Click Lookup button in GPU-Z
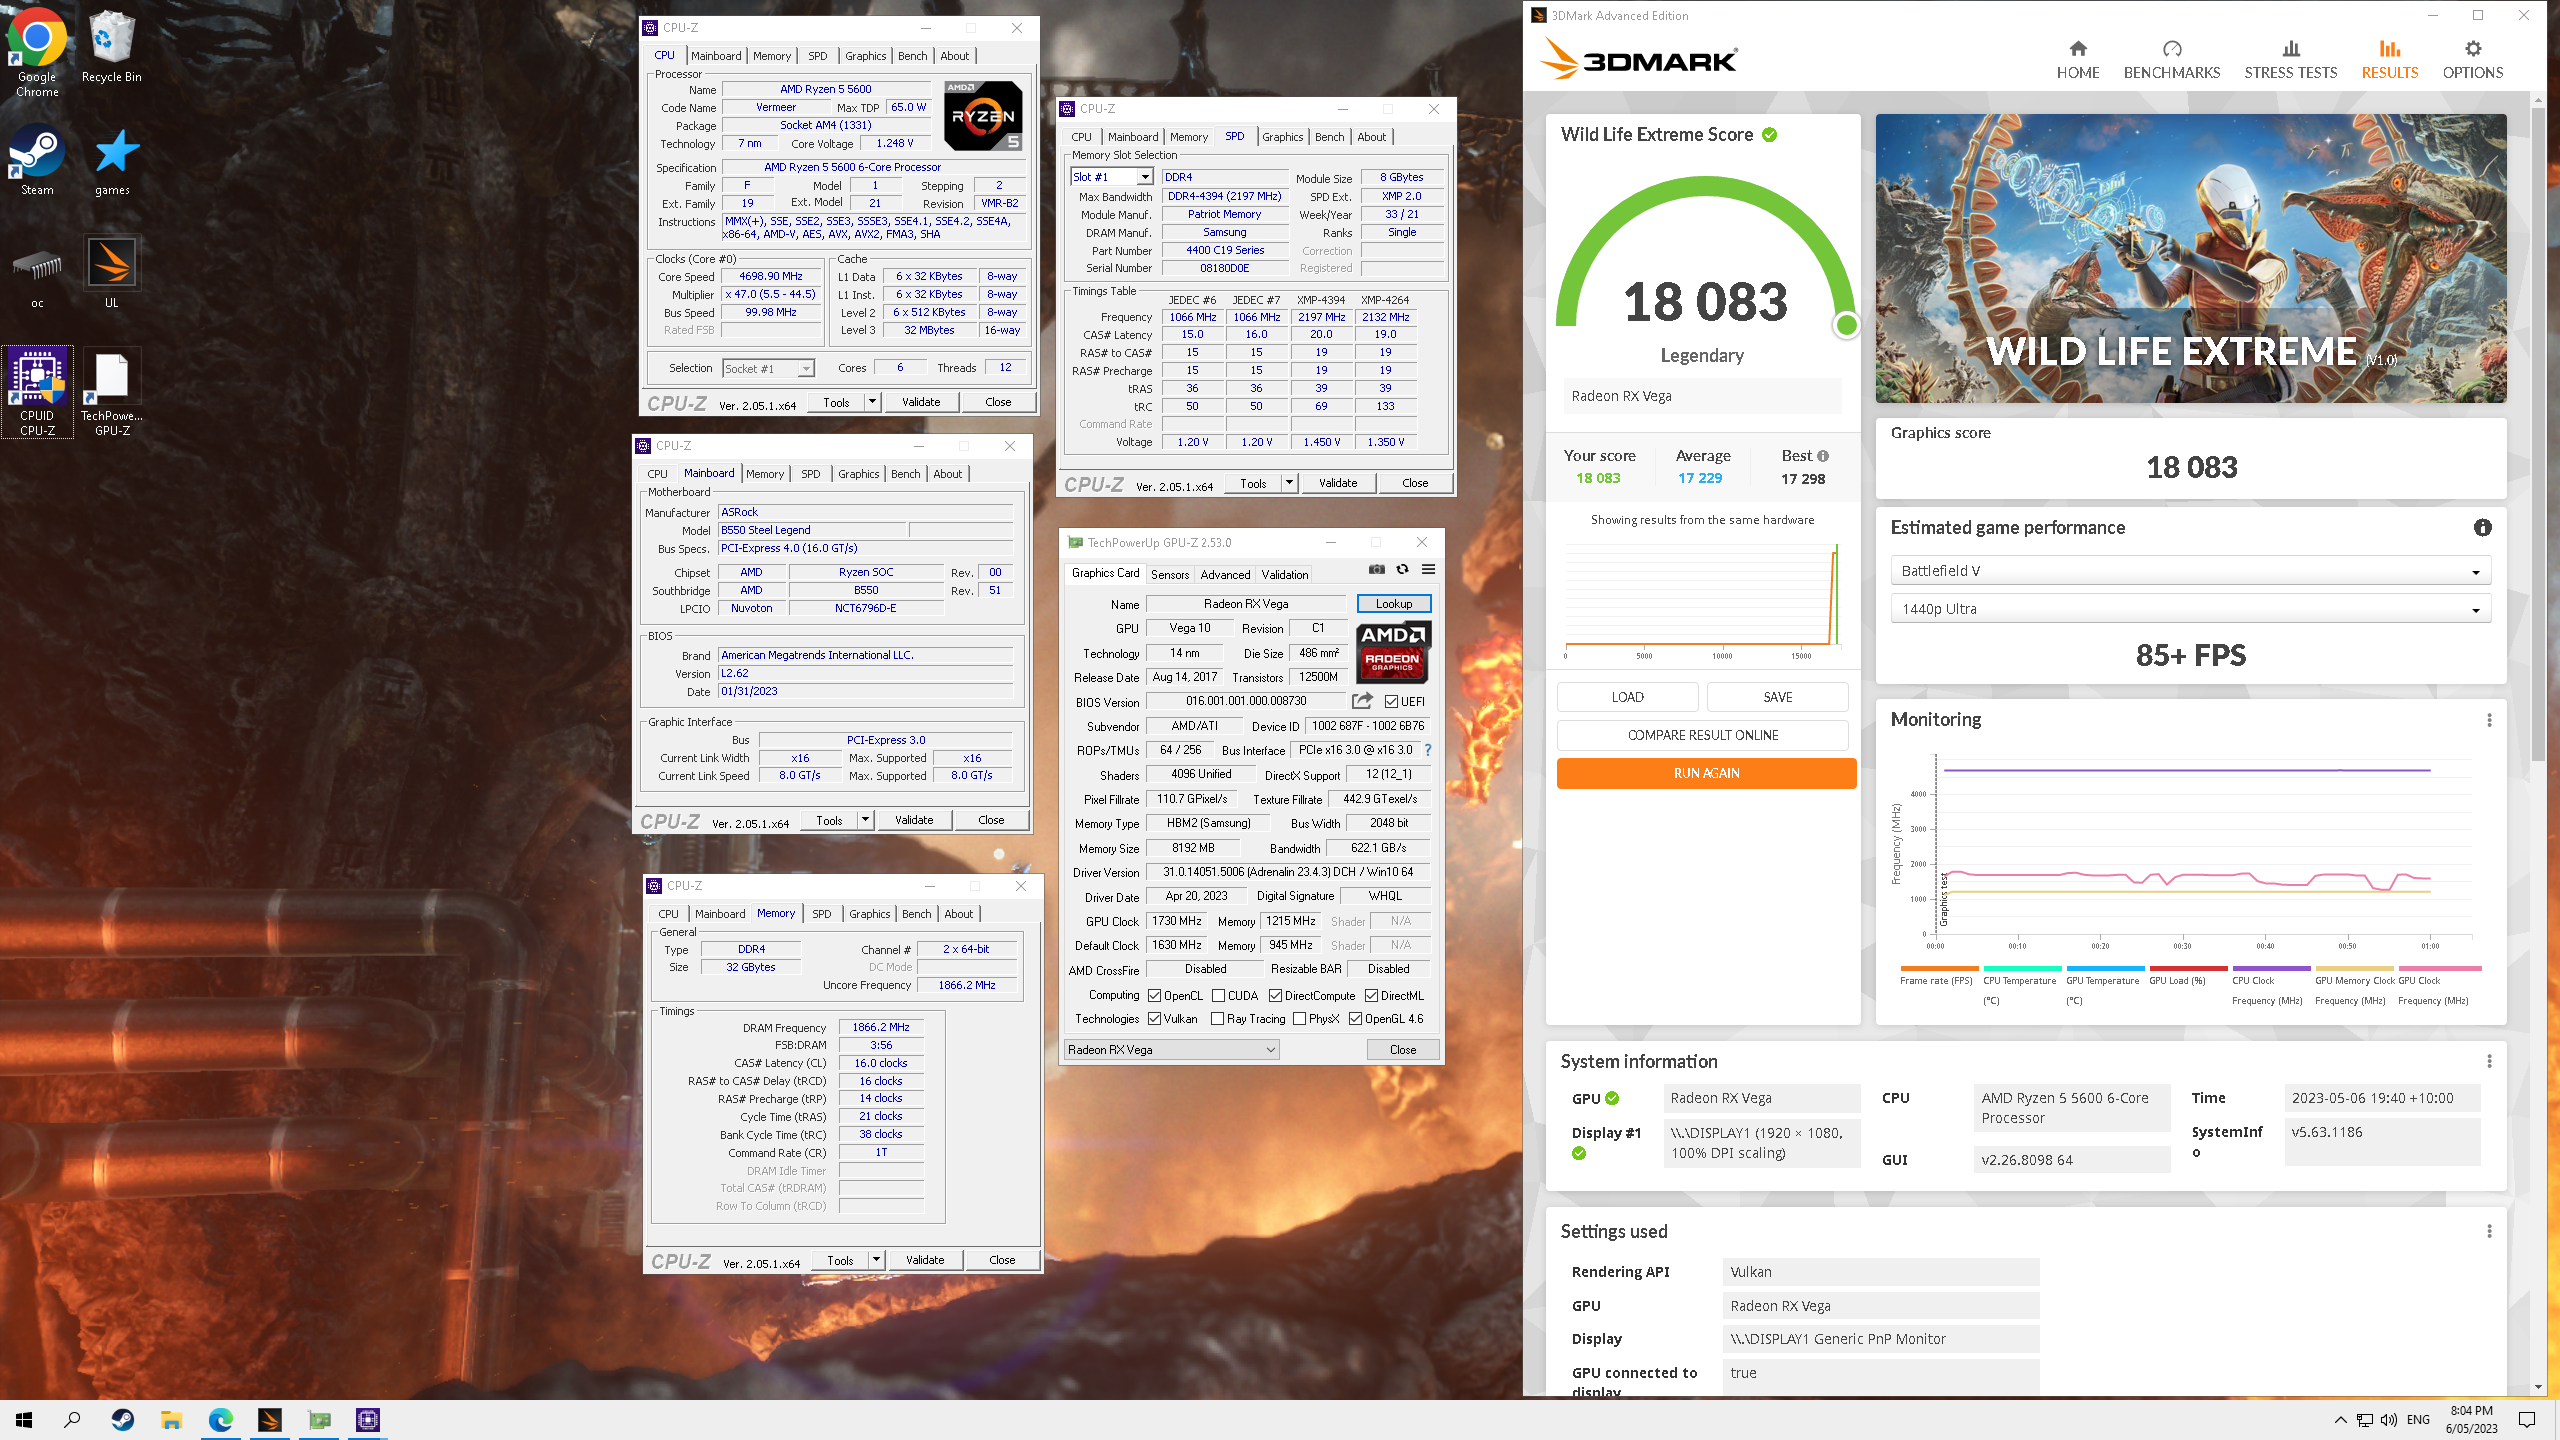2560x1440 pixels. (1393, 604)
